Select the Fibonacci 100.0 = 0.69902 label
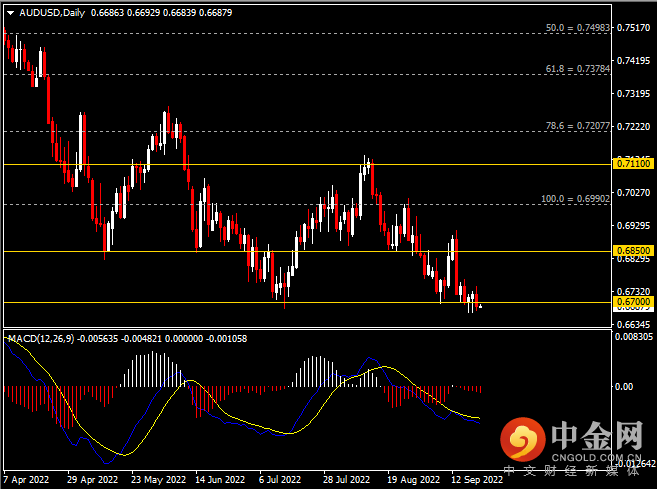657x489 pixels. [575, 199]
